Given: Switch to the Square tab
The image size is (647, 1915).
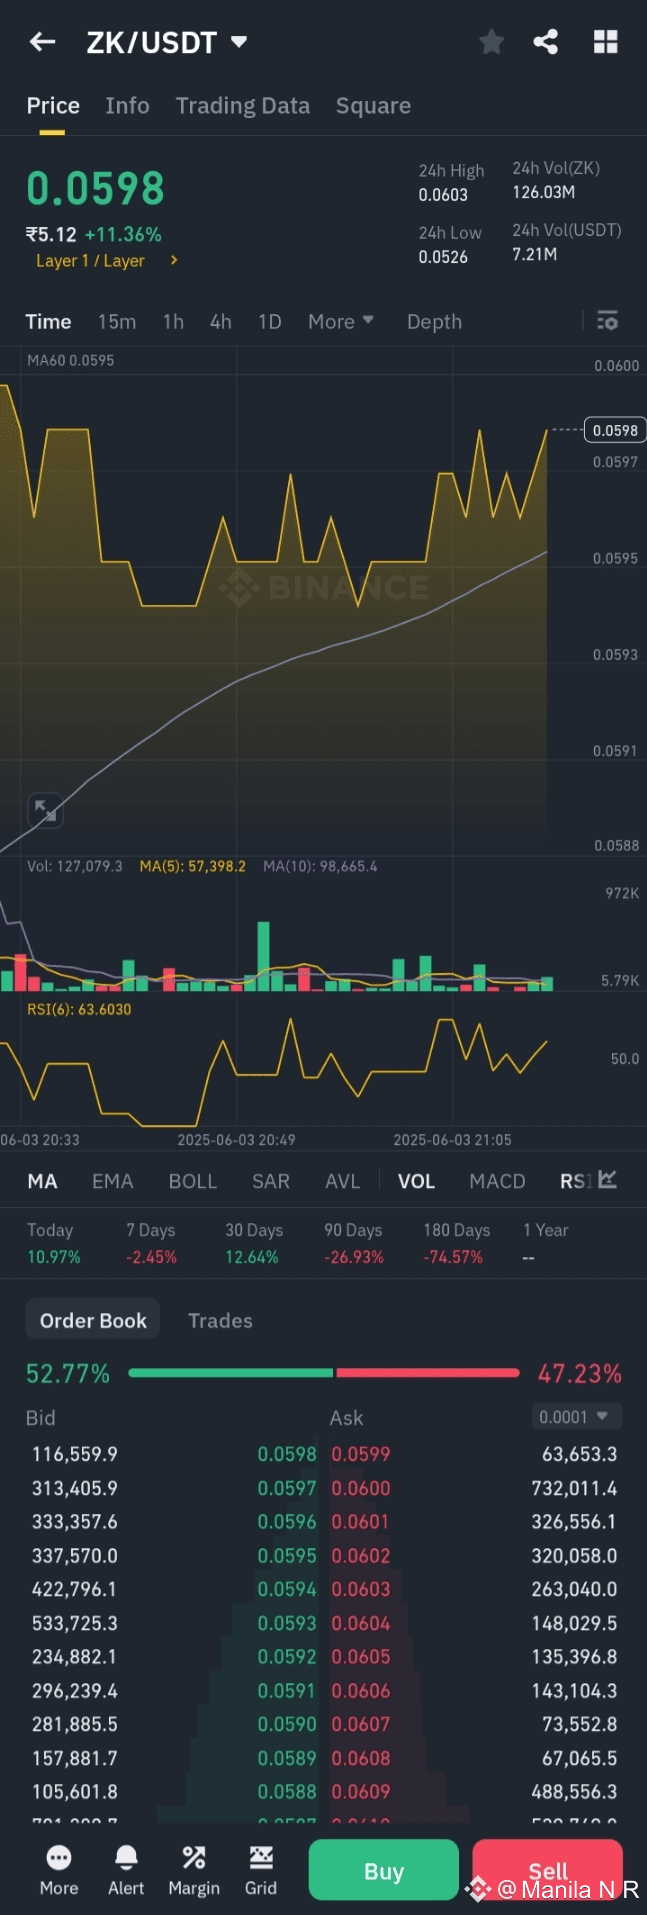Looking at the screenshot, I should (x=373, y=106).
